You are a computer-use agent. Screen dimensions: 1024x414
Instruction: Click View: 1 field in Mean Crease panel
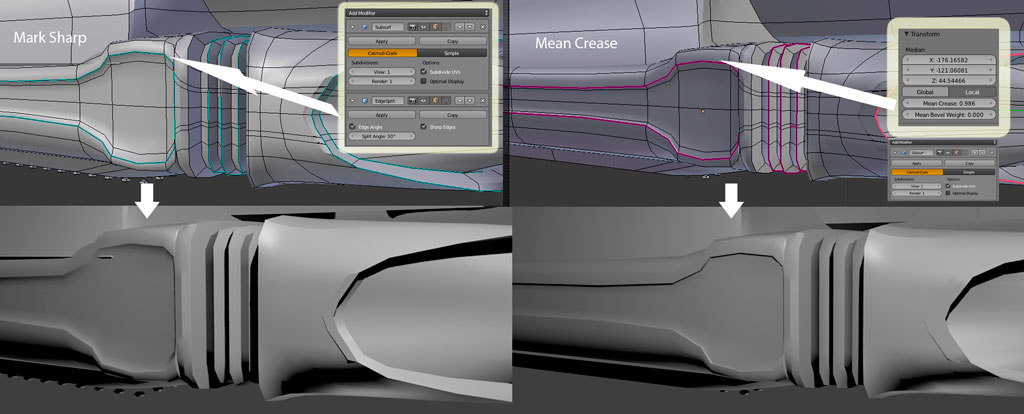(916, 186)
